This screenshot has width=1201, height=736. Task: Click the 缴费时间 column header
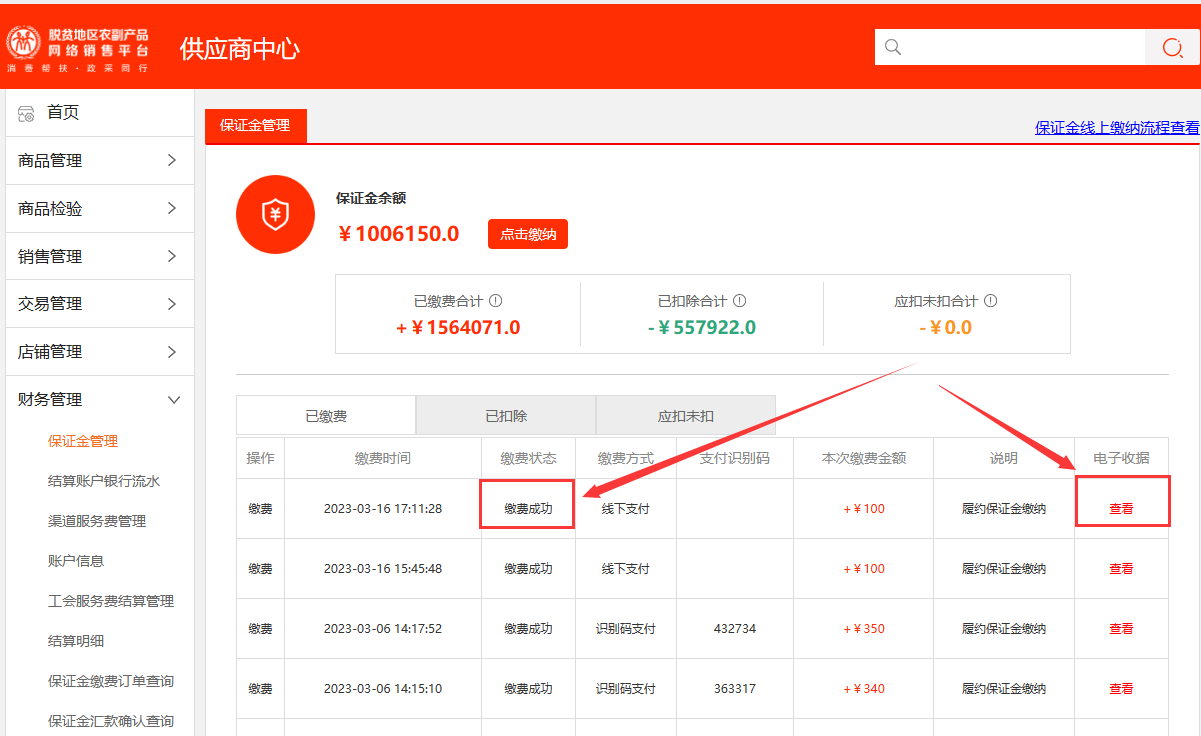point(383,458)
